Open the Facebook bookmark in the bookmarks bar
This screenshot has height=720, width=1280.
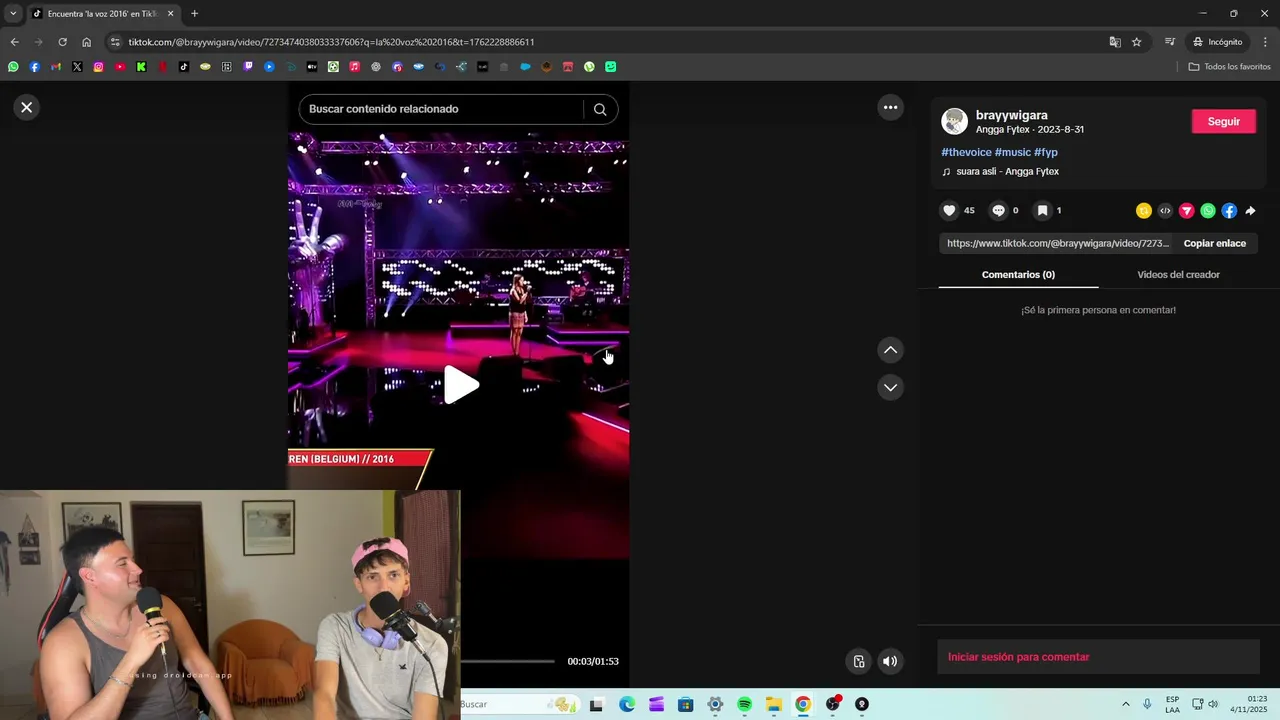pyautogui.click(x=34, y=67)
